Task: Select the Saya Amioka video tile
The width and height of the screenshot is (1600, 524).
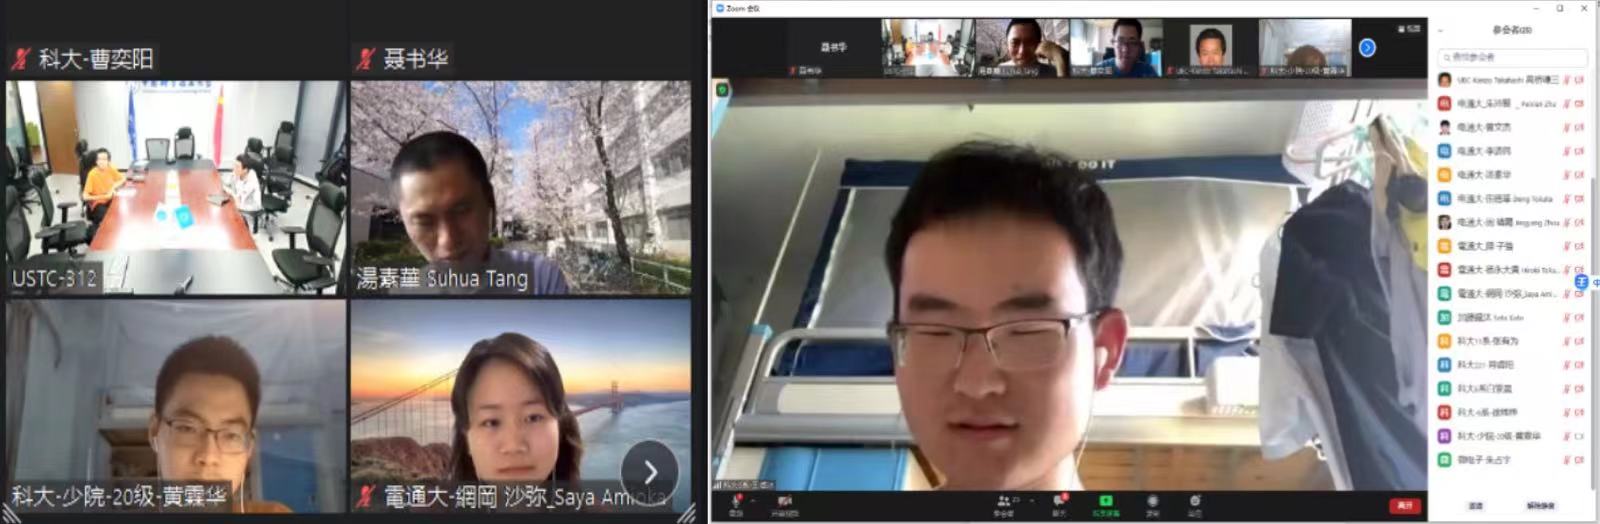Action: [x=520, y=406]
